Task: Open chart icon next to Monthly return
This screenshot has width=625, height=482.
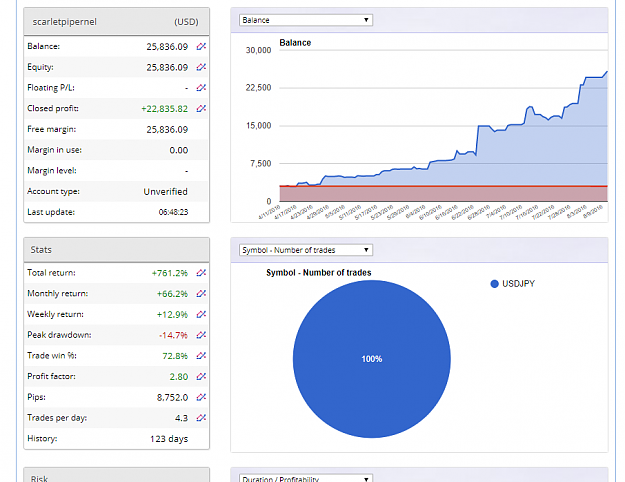Action: click(201, 294)
